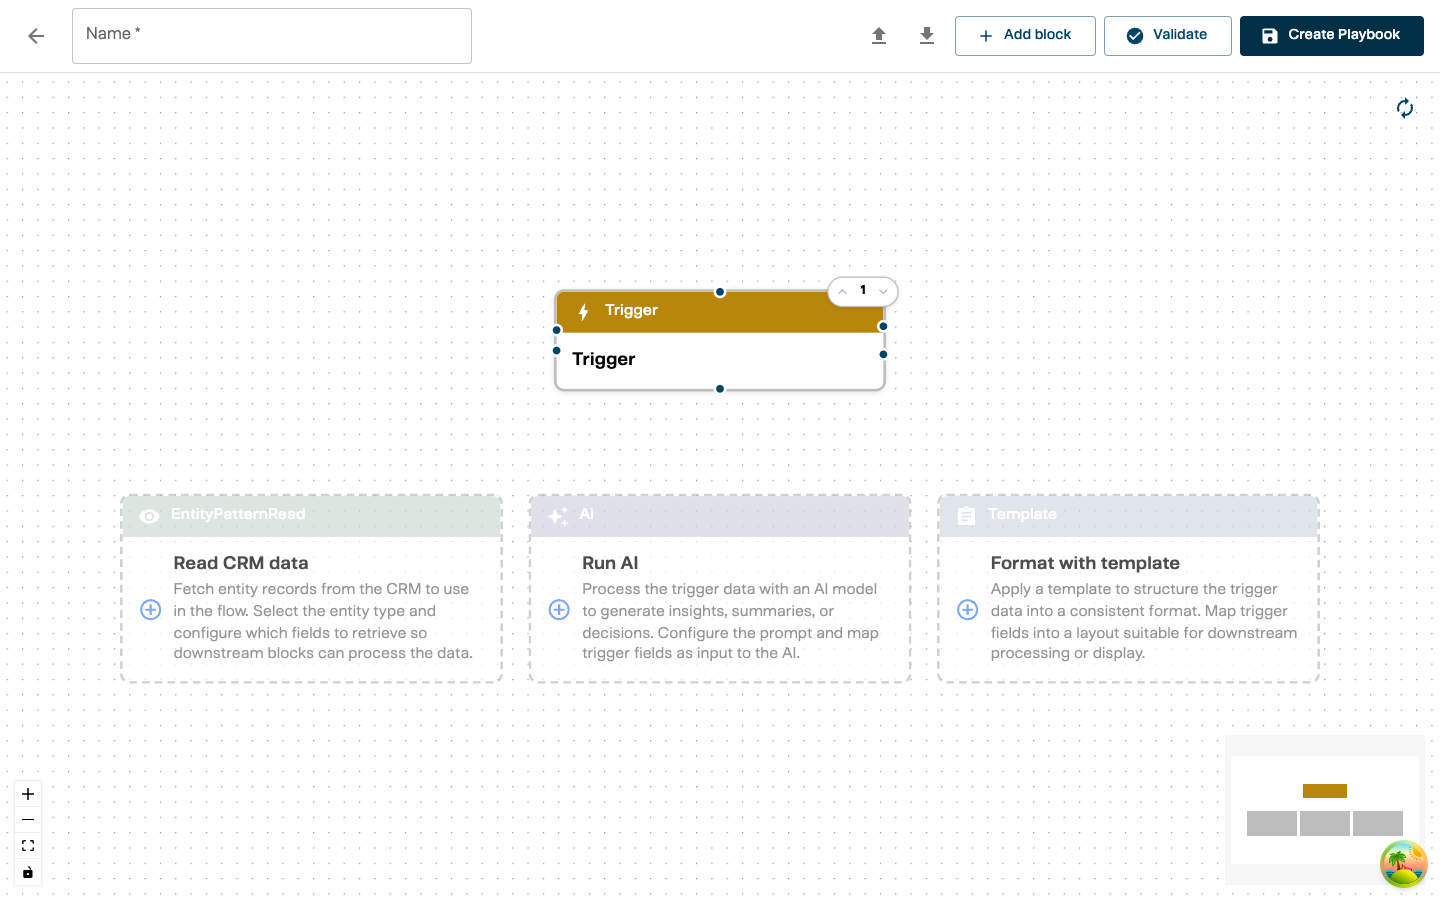The height and width of the screenshot is (900, 1440).
Task: Click the back arrow icon
Action: tap(36, 36)
